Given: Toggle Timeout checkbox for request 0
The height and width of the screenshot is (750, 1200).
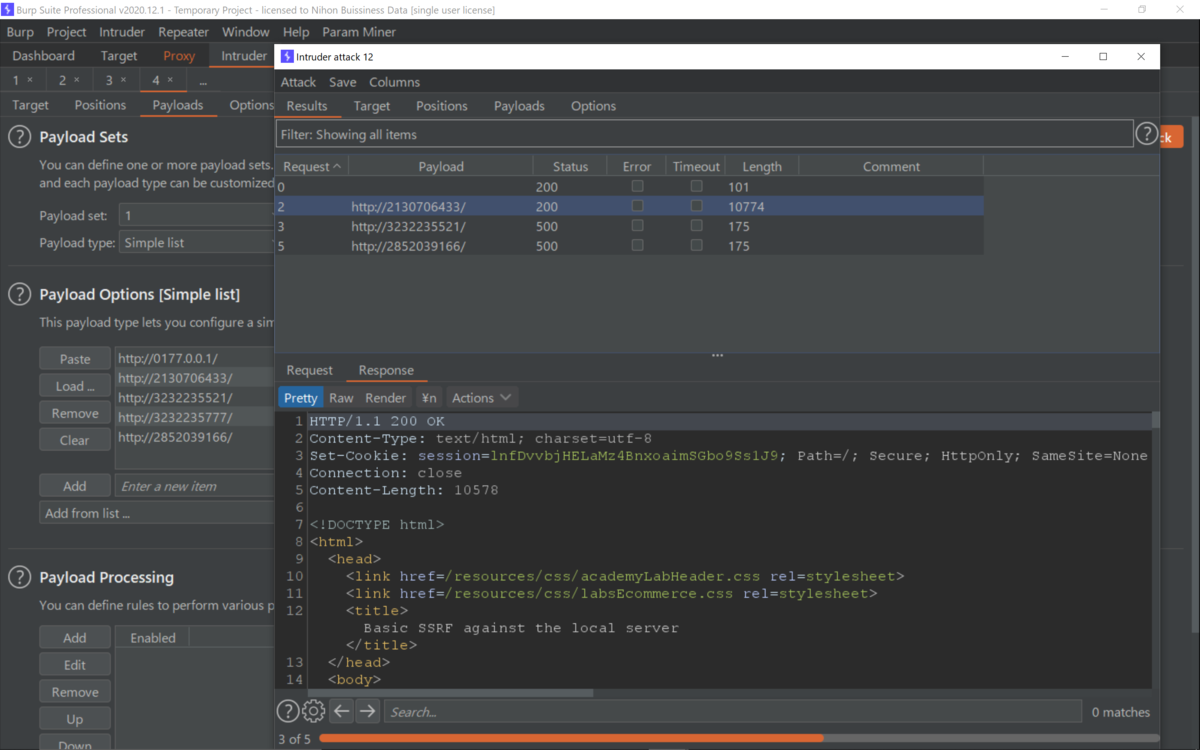Looking at the screenshot, I should pyautogui.click(x=696, y=187).
